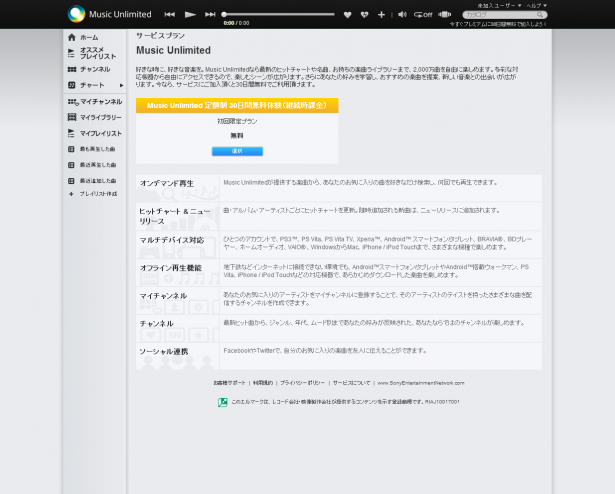Open the 最も再生した曲 playlist

pyautogui.click(x=94, y=149)
